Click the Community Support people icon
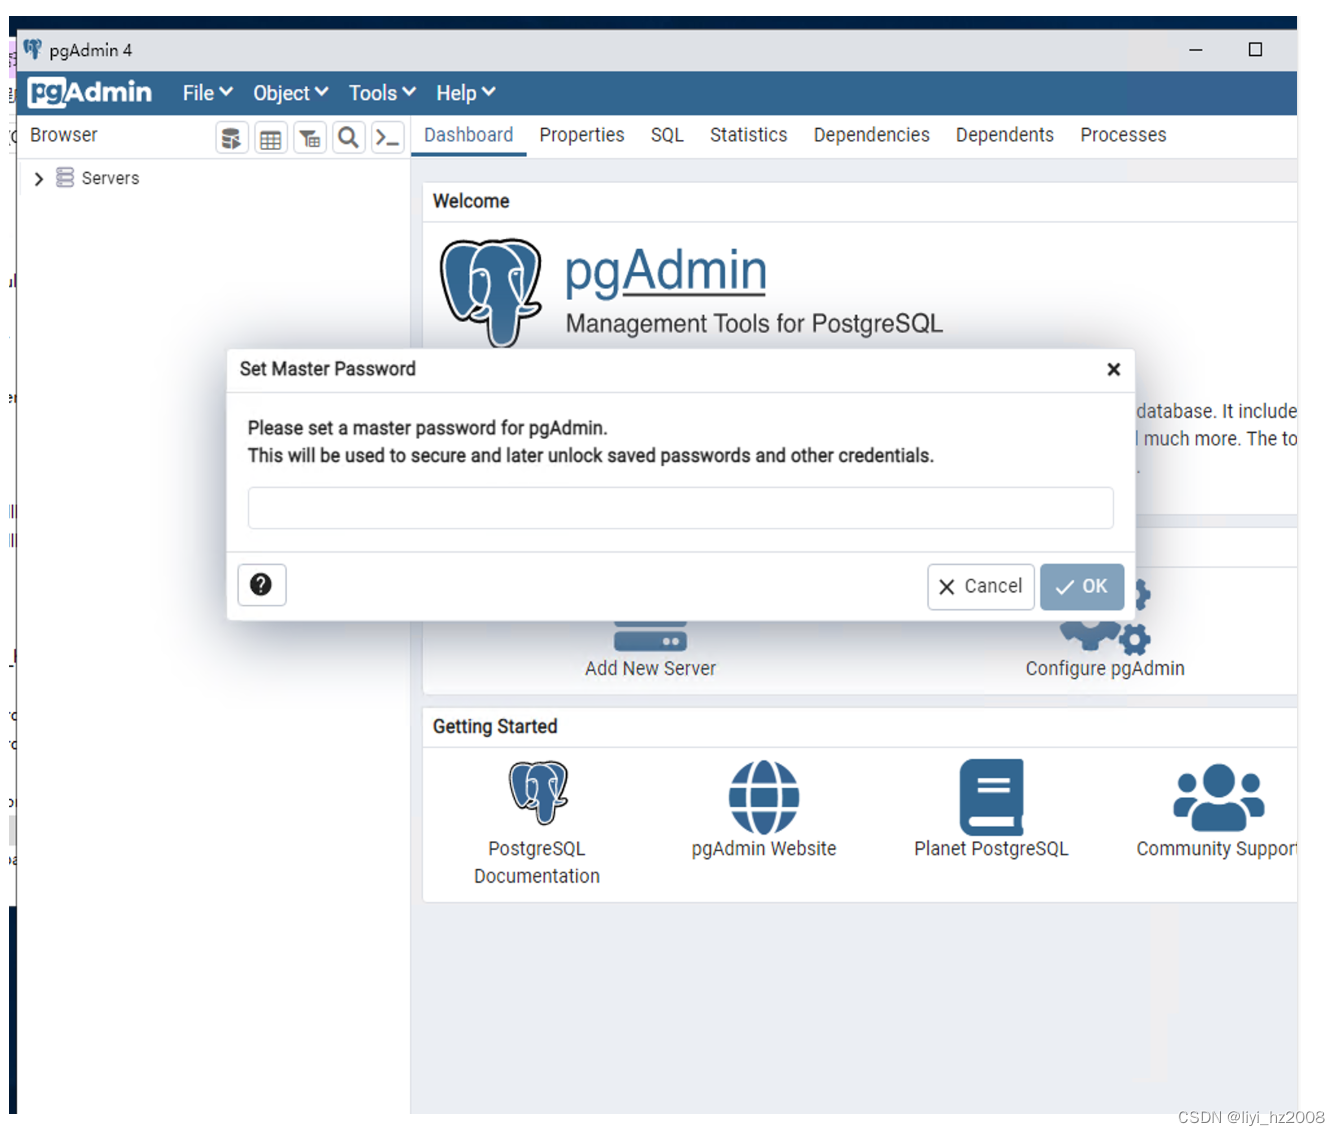 pyautogui.click(x=1218, y=798)
